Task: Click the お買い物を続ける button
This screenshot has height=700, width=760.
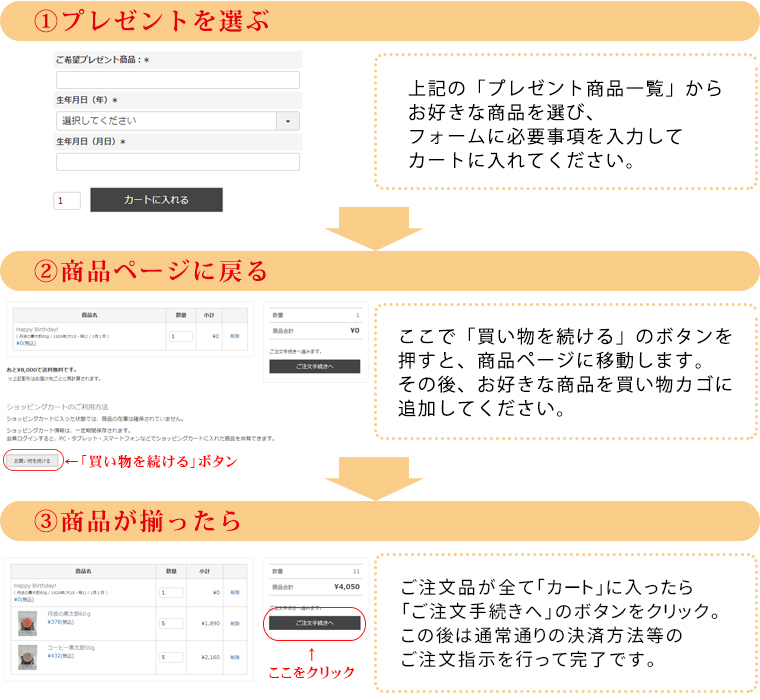Action: [x=31, y=461]
